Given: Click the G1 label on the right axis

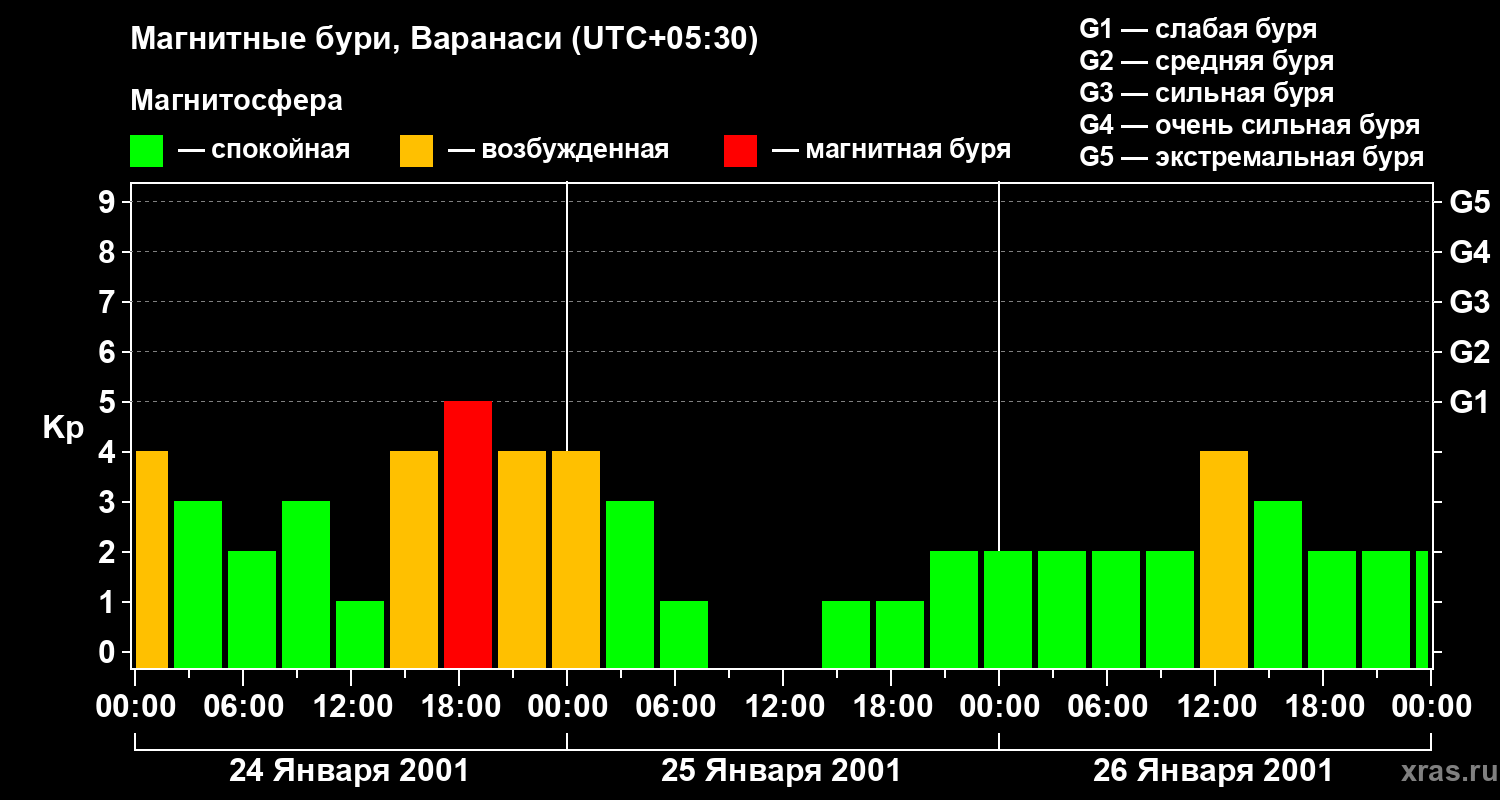Looking at the screenshot, I should [x=1469, y=402].
